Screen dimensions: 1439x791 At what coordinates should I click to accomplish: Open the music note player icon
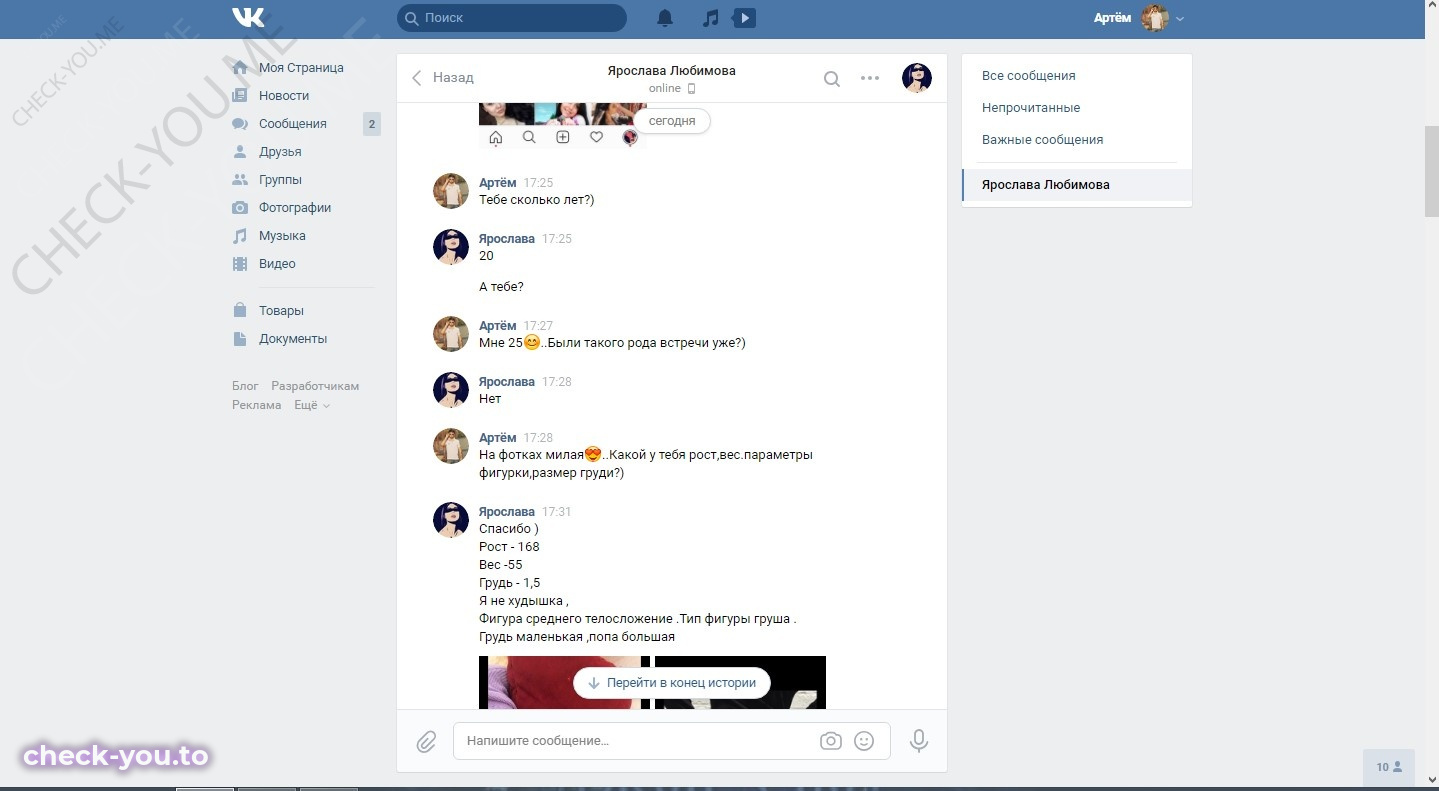(x=710, y=18)
